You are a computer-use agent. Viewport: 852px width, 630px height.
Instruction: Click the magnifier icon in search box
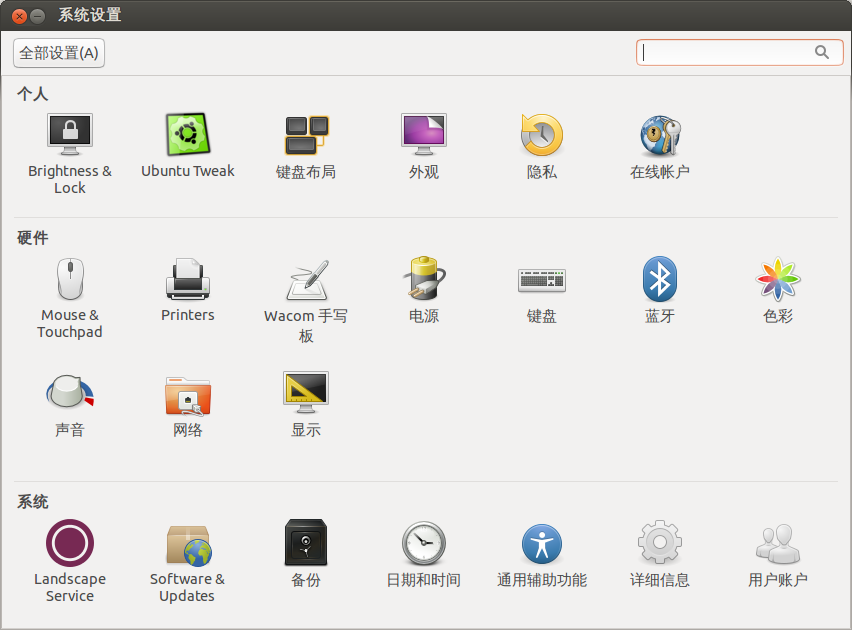click(822, 52)
